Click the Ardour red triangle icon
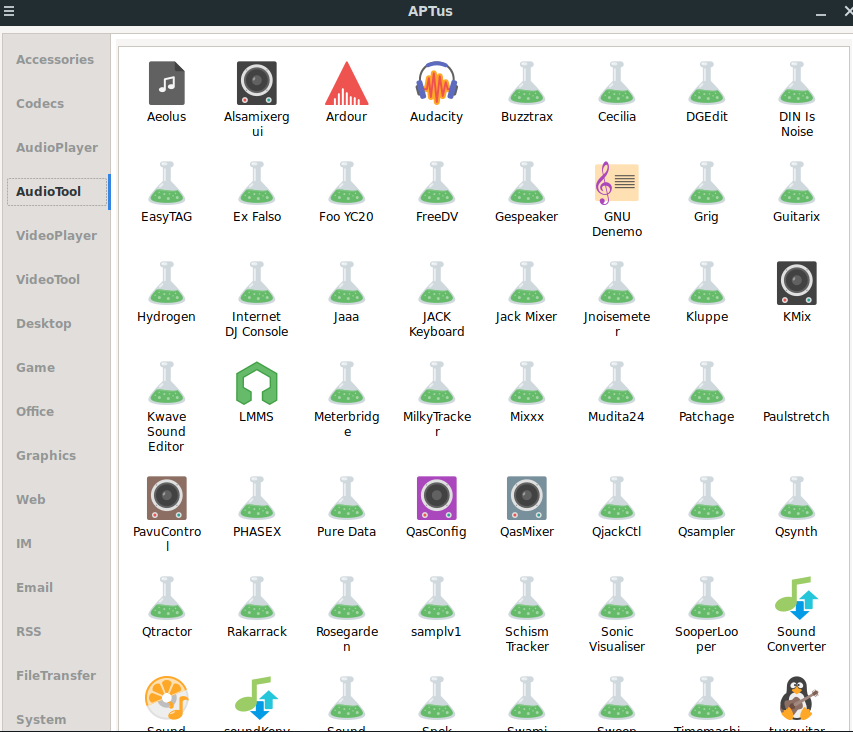The width and height of the screenshot is (853, 732). (347, 83)
